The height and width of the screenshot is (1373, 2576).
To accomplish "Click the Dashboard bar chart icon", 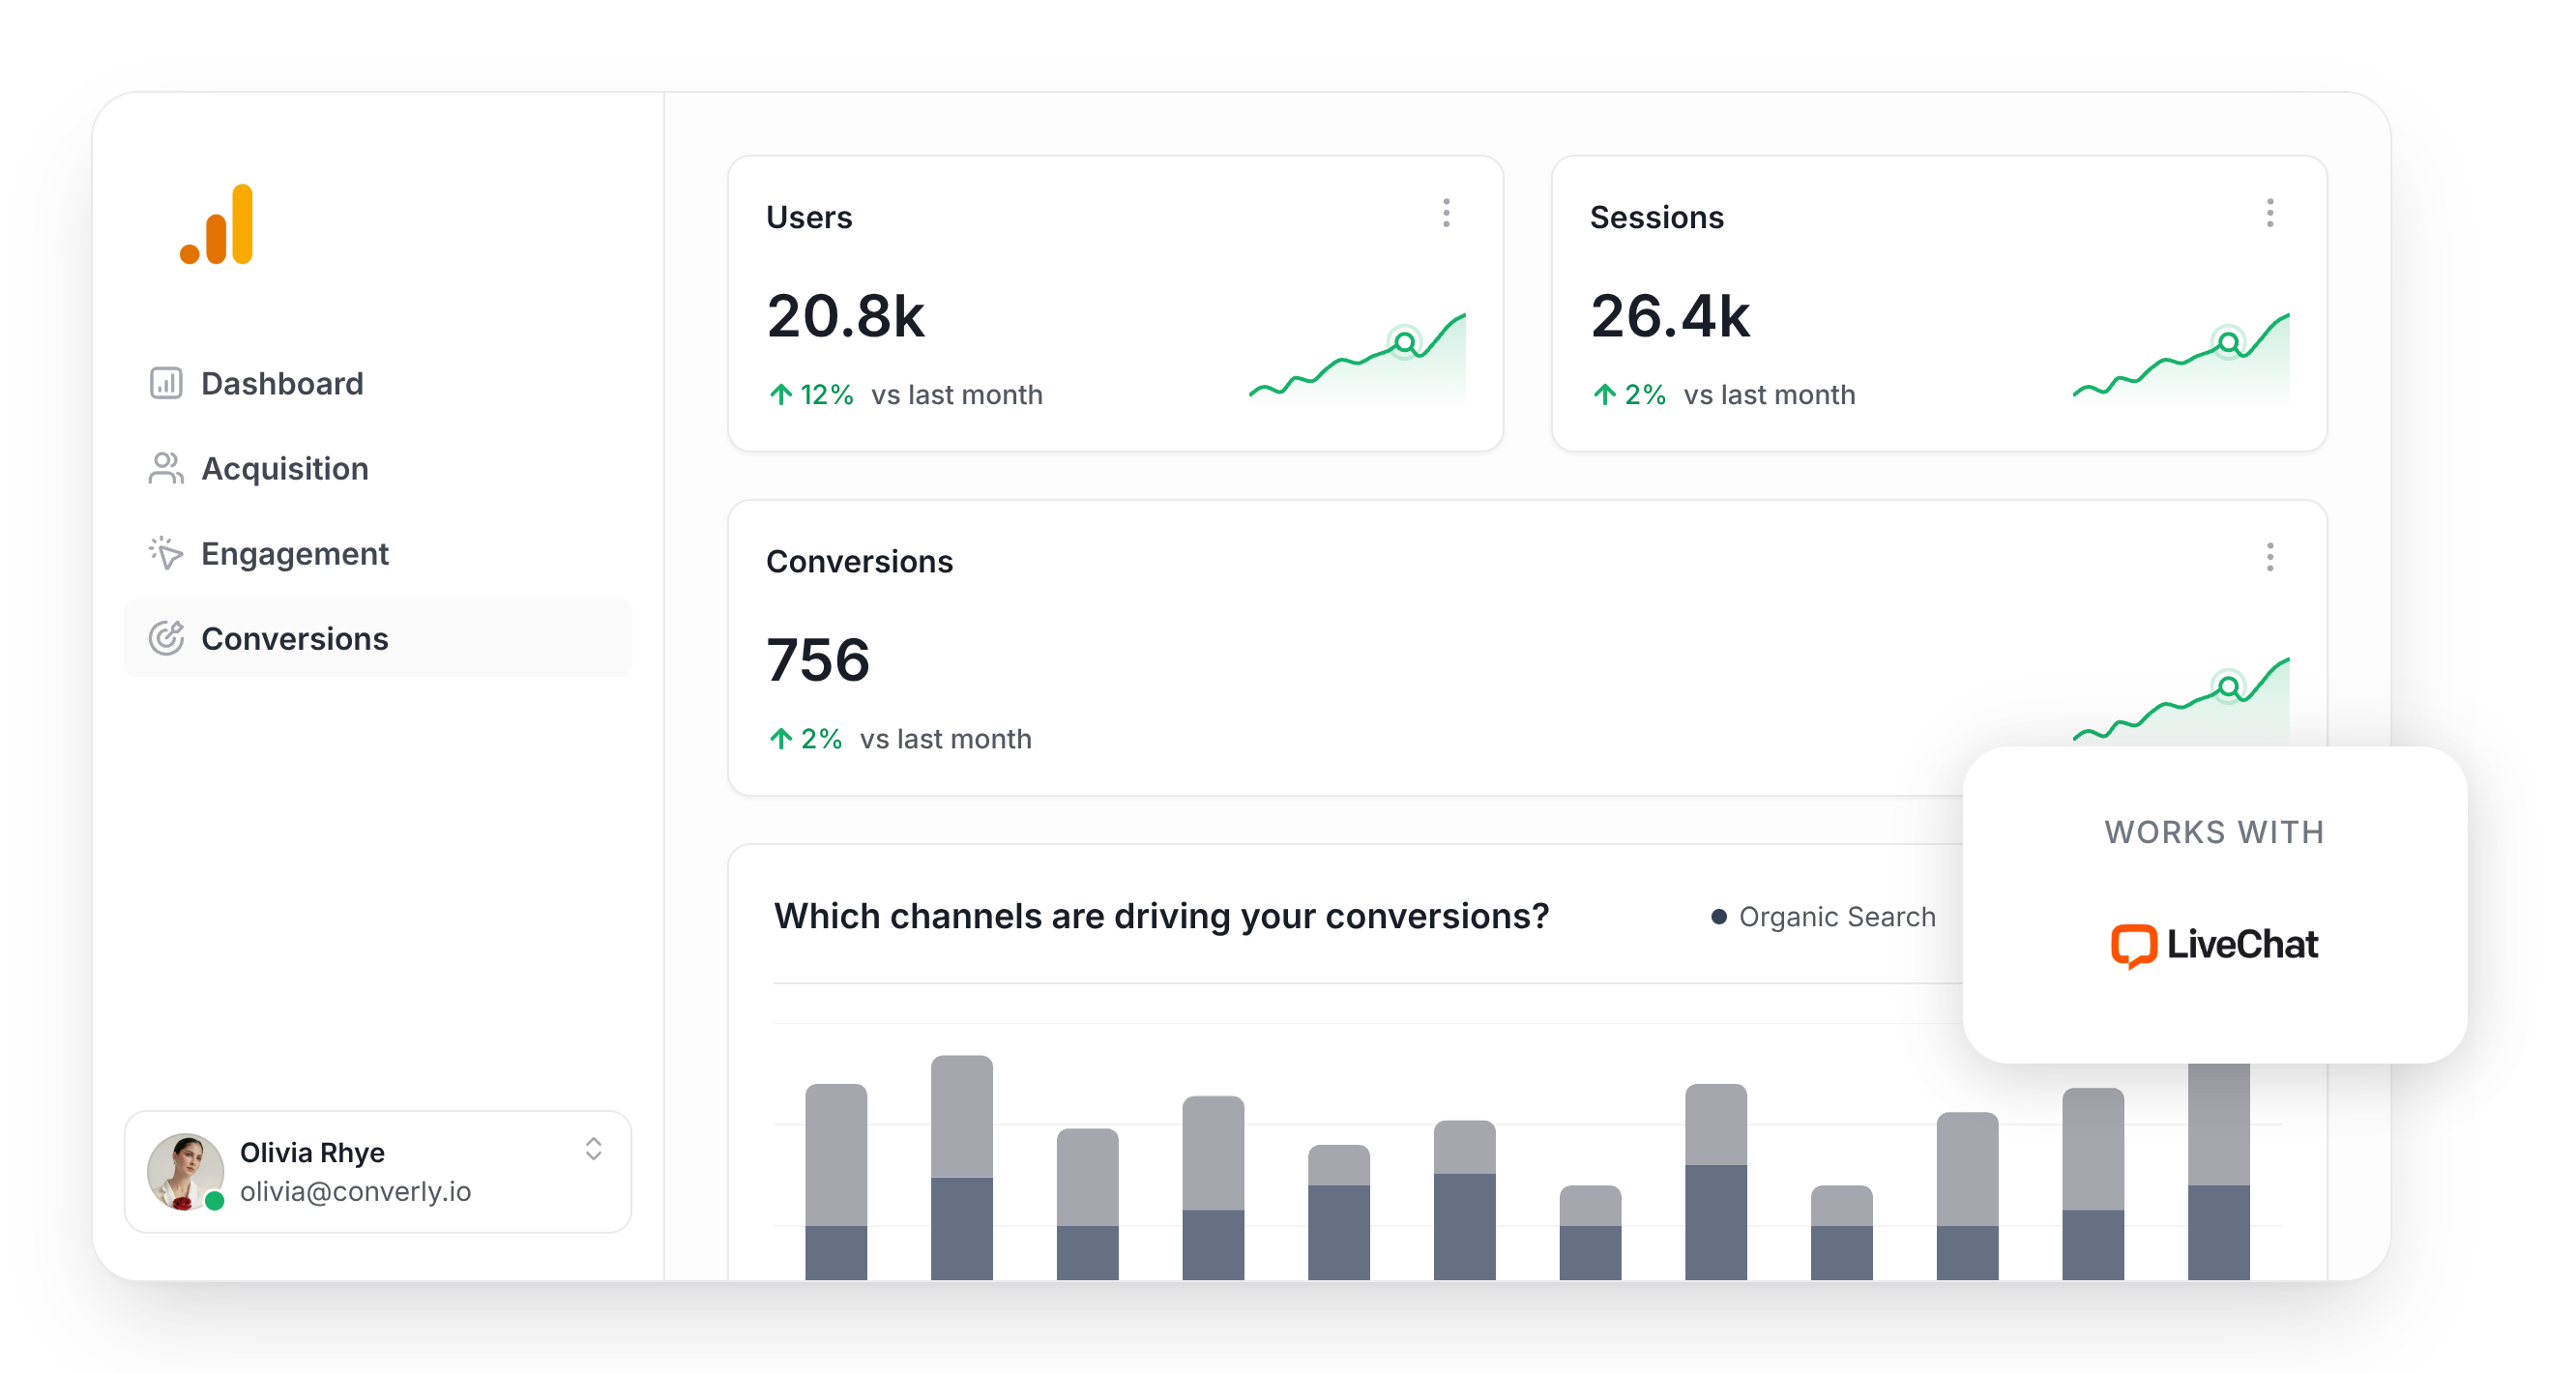I will coord(166,383).
